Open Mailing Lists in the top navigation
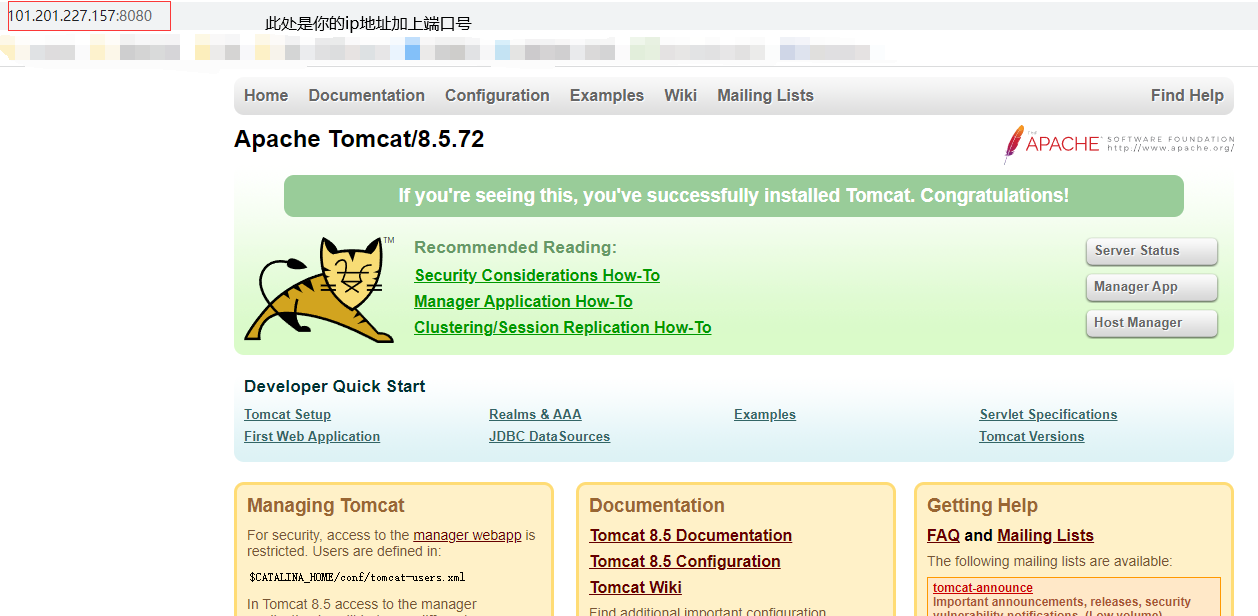Screen dimensions: 1258x616 pyautogui.click(x=765, y=96)
